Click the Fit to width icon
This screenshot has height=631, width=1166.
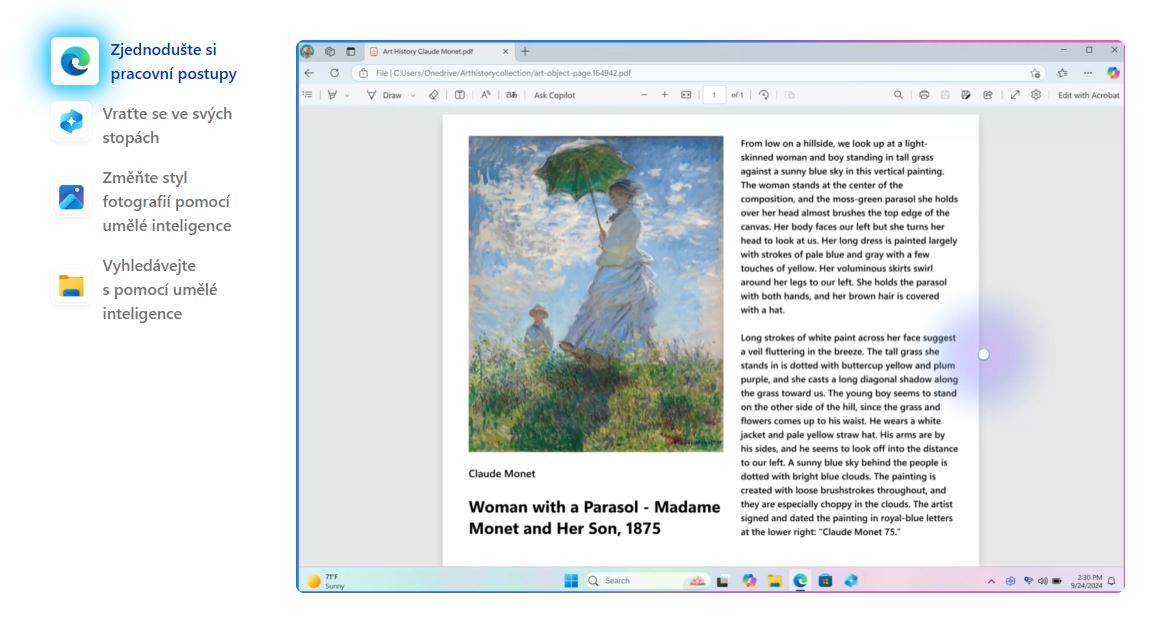(x=686, y=95)
